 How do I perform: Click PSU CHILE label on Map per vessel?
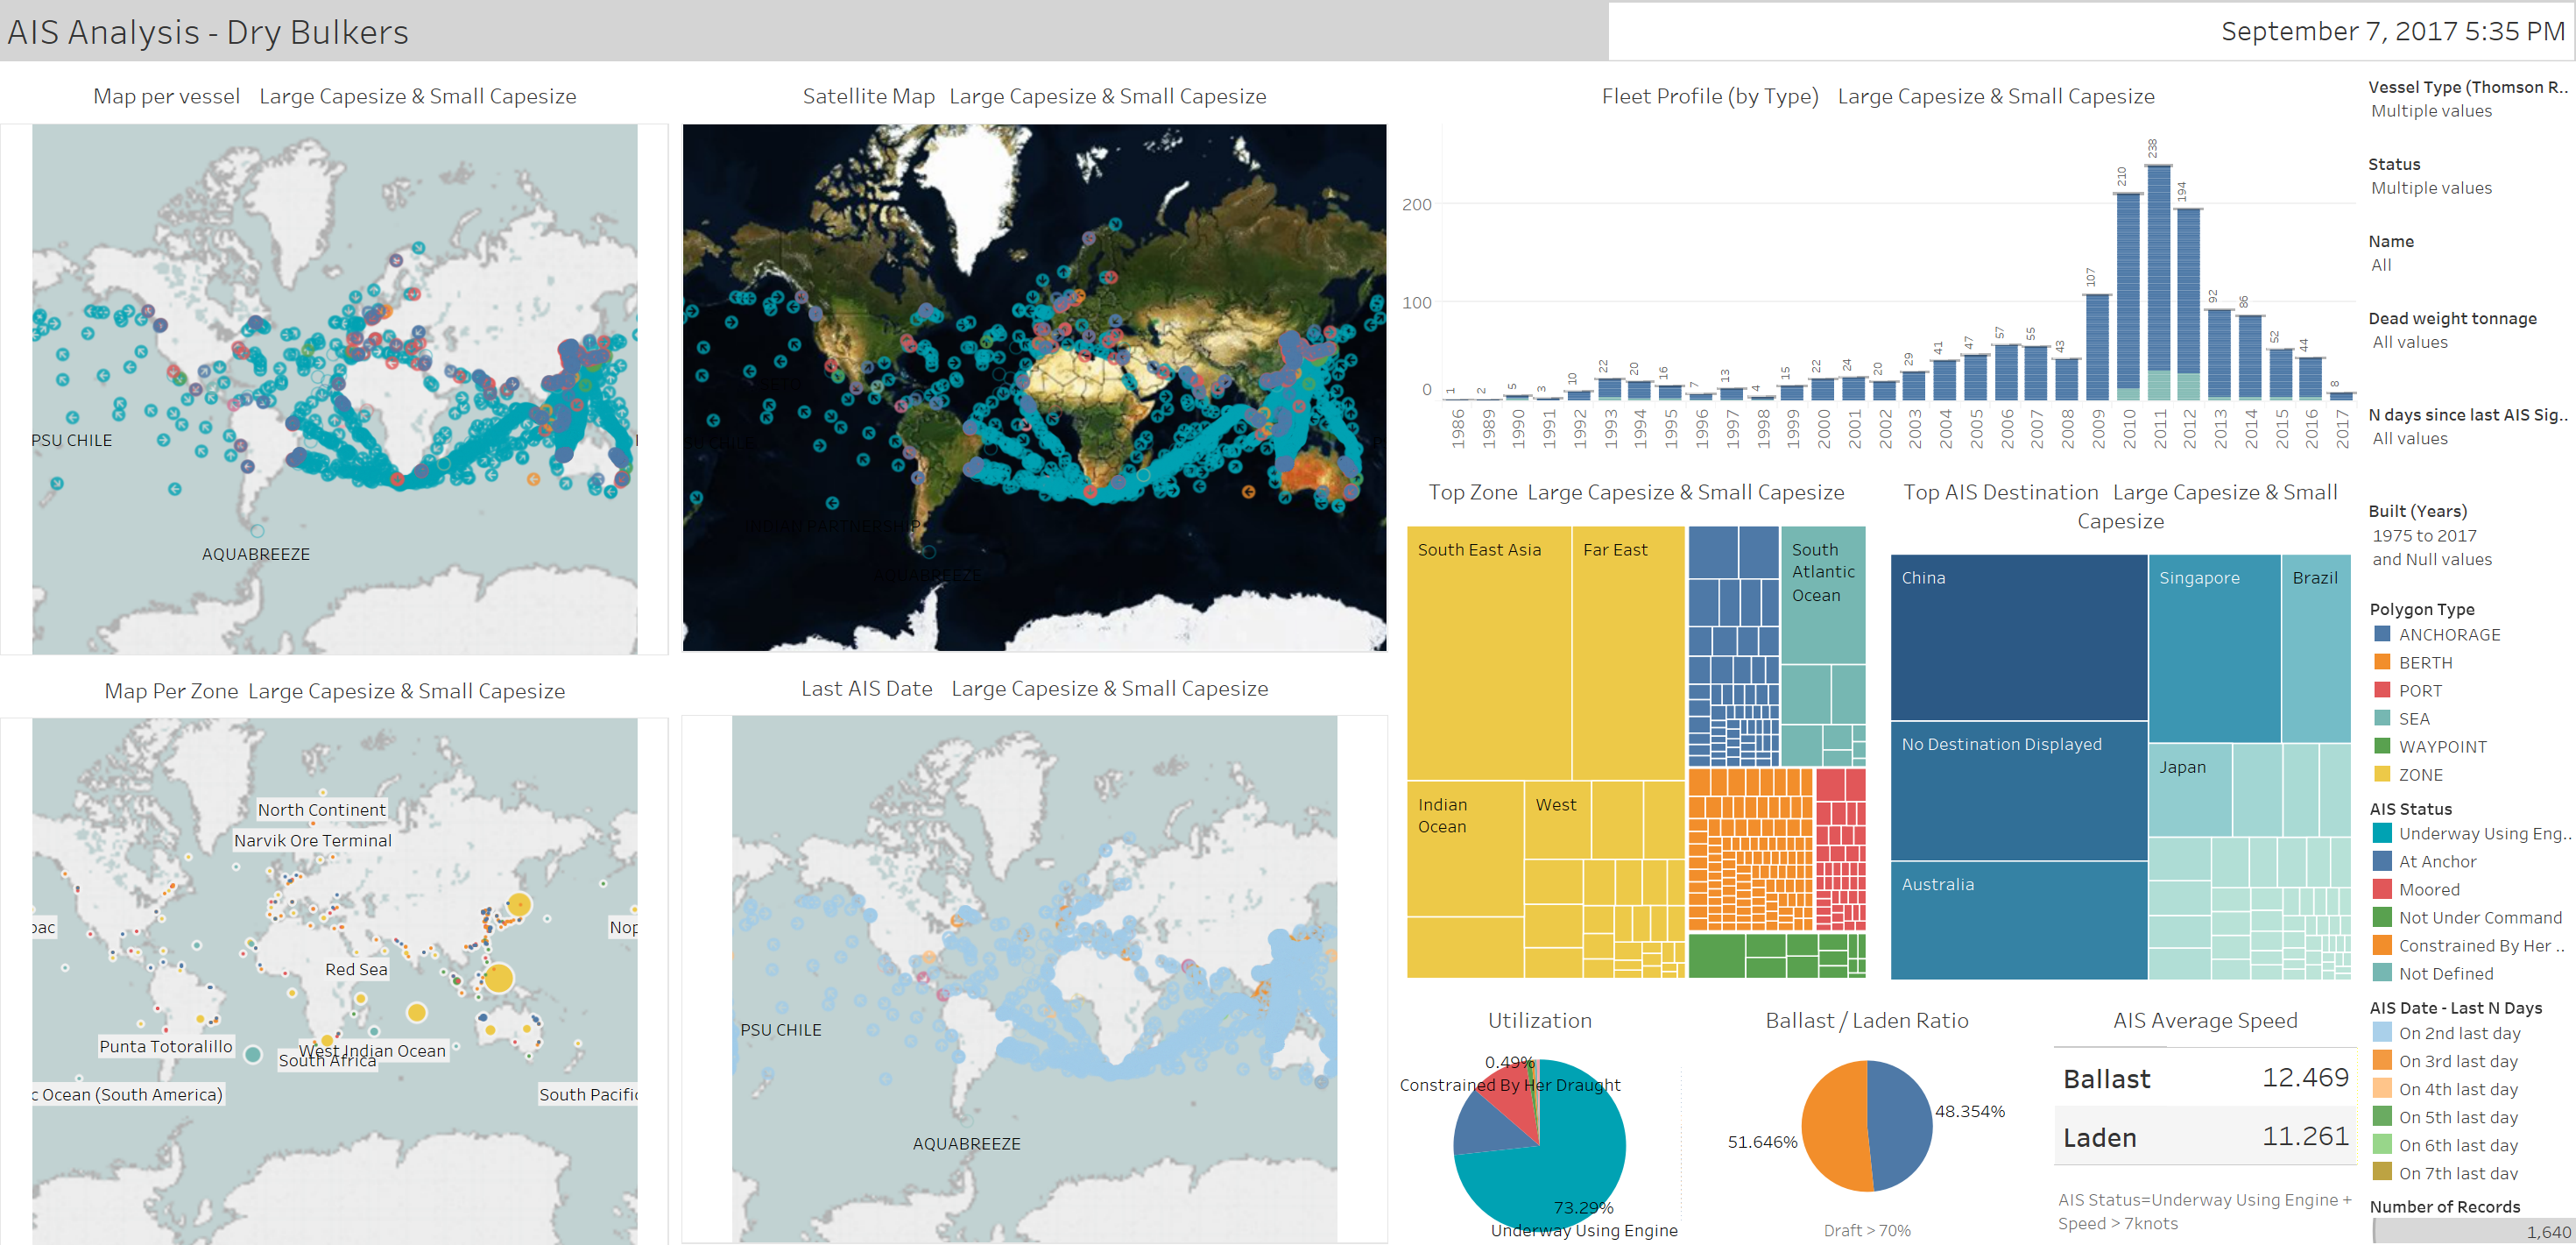coord(72,440)
